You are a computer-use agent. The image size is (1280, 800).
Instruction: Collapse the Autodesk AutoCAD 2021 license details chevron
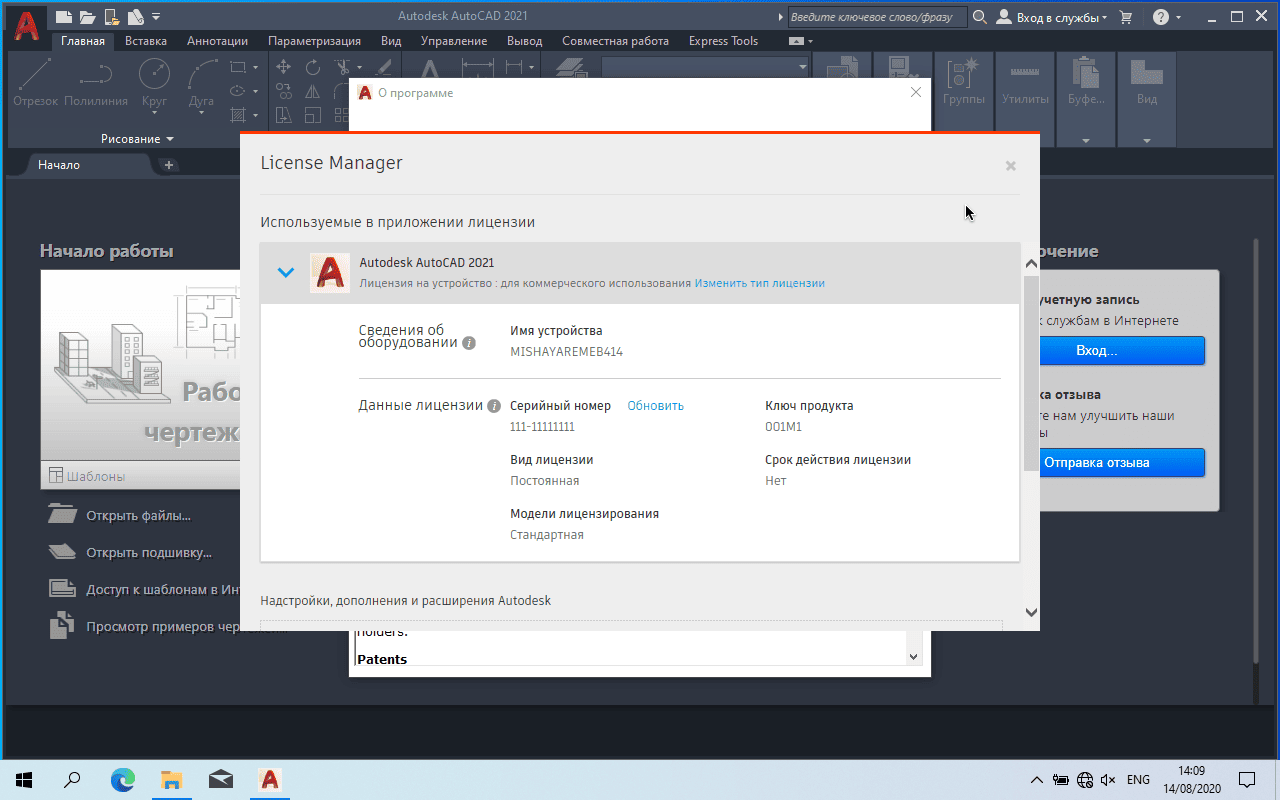tap(286, 272)
